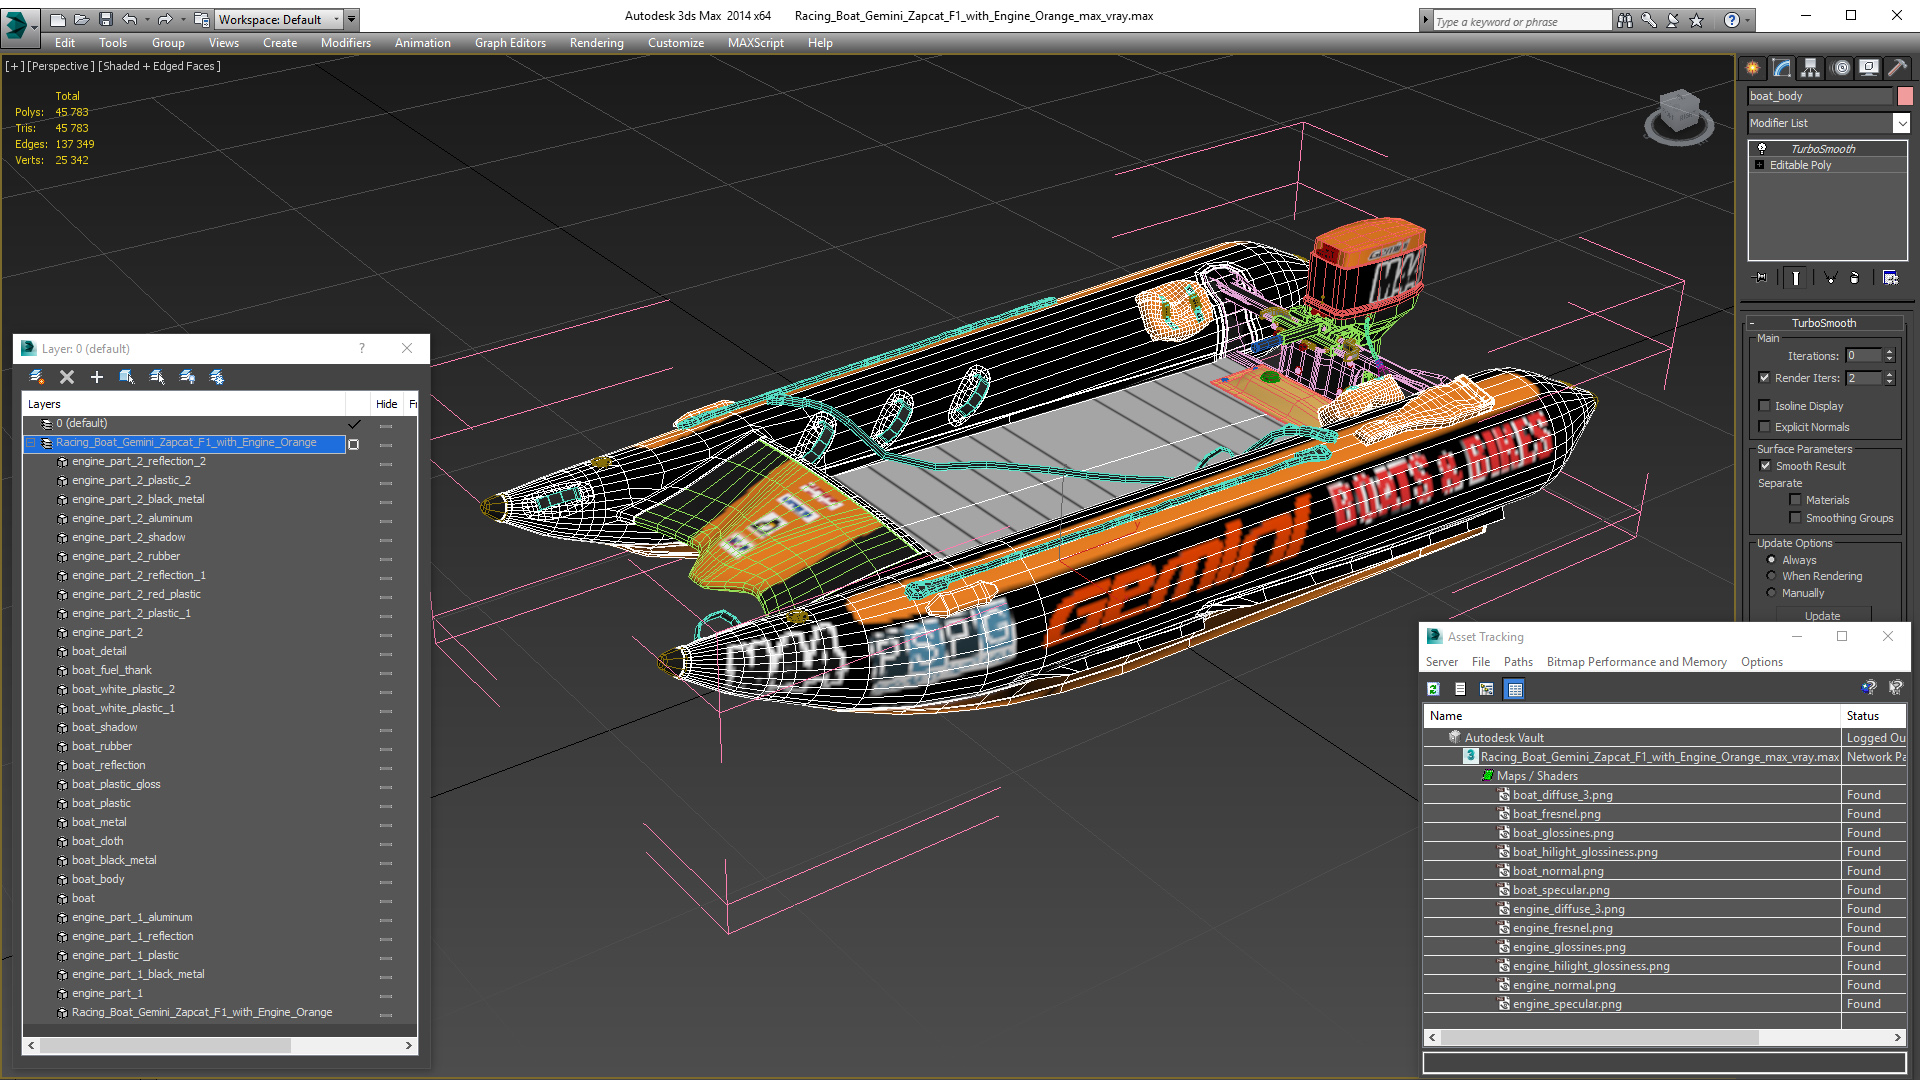Click the Shaded + Edged Faces viewport label

(x=160, y=66)
